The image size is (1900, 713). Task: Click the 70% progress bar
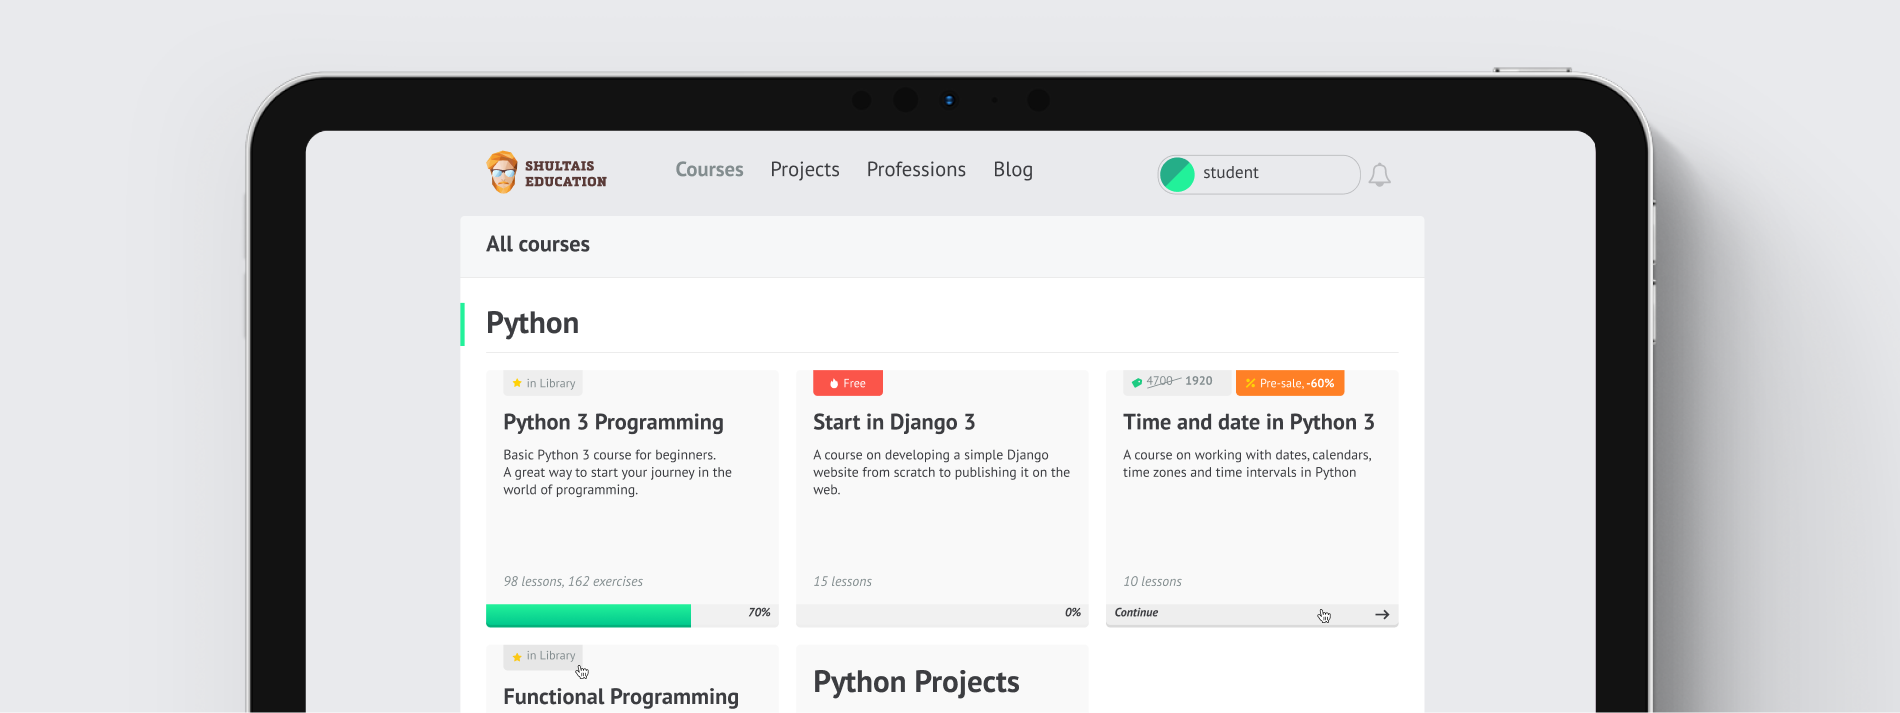click(632, 615)
